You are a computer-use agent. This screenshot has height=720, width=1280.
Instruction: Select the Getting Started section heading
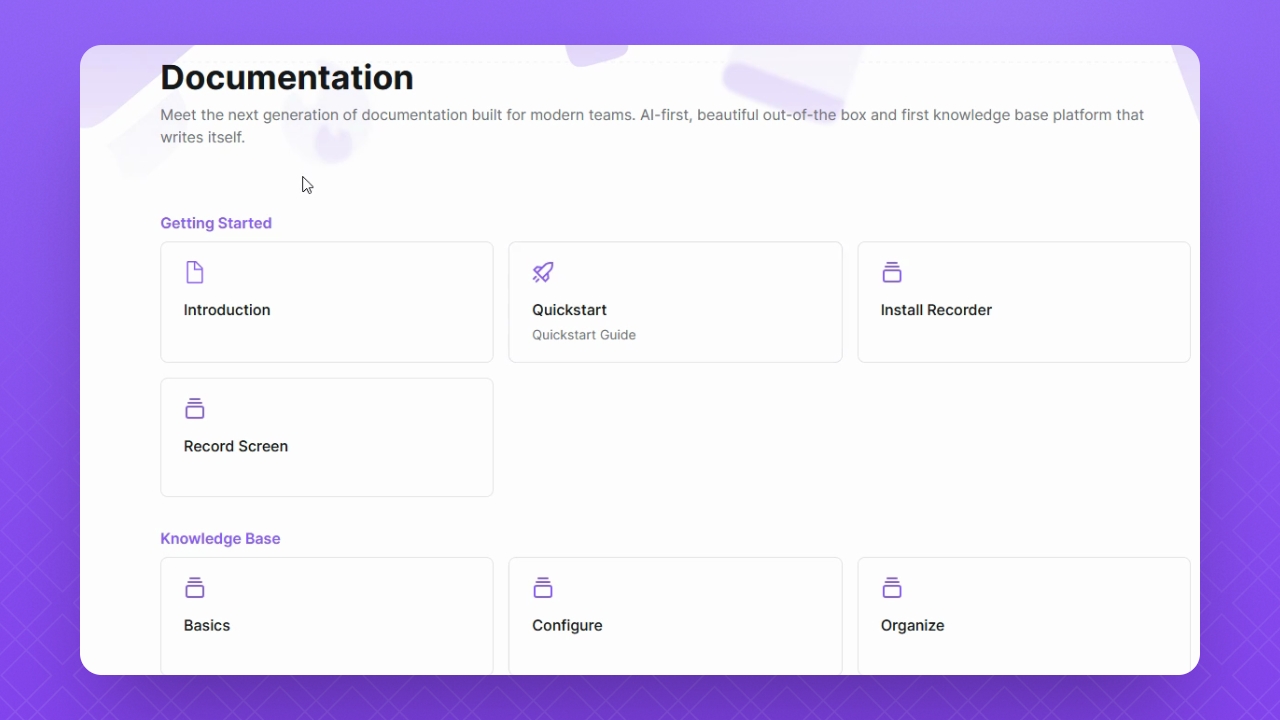216,223
